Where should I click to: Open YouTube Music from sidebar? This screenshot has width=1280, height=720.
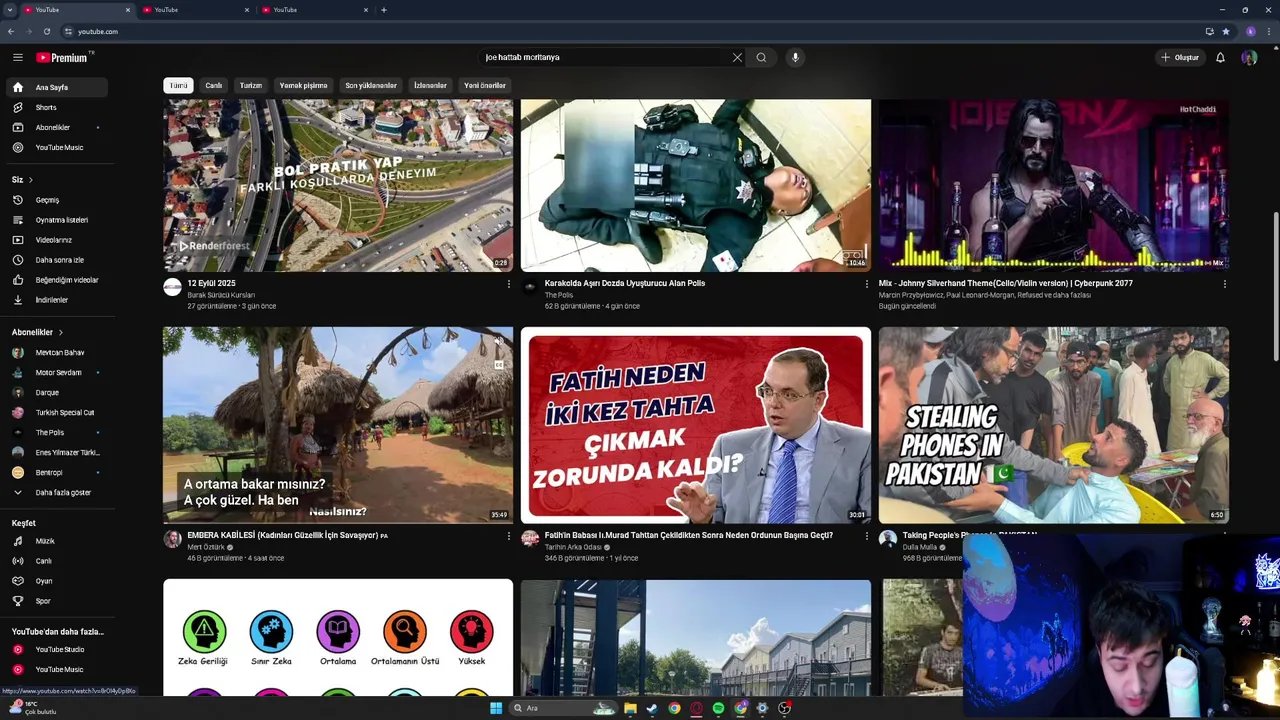(56, 147)
